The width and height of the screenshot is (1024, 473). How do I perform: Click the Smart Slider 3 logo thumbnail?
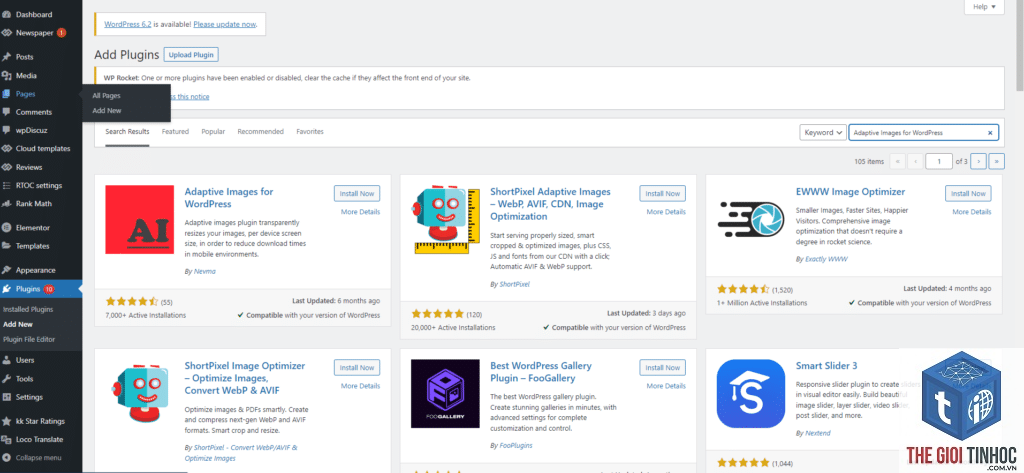[751, 393]
